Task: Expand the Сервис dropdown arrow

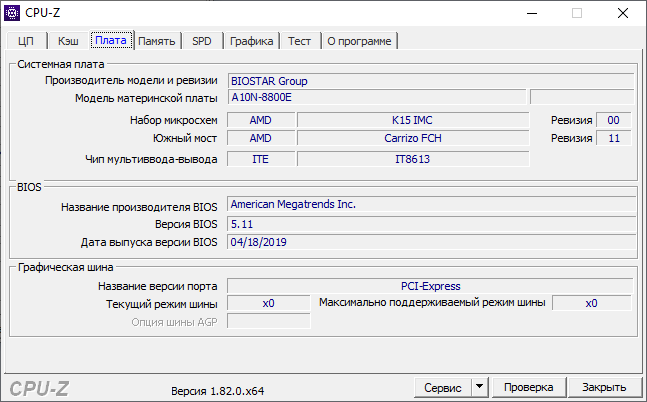Action: [x=479, y=387]
